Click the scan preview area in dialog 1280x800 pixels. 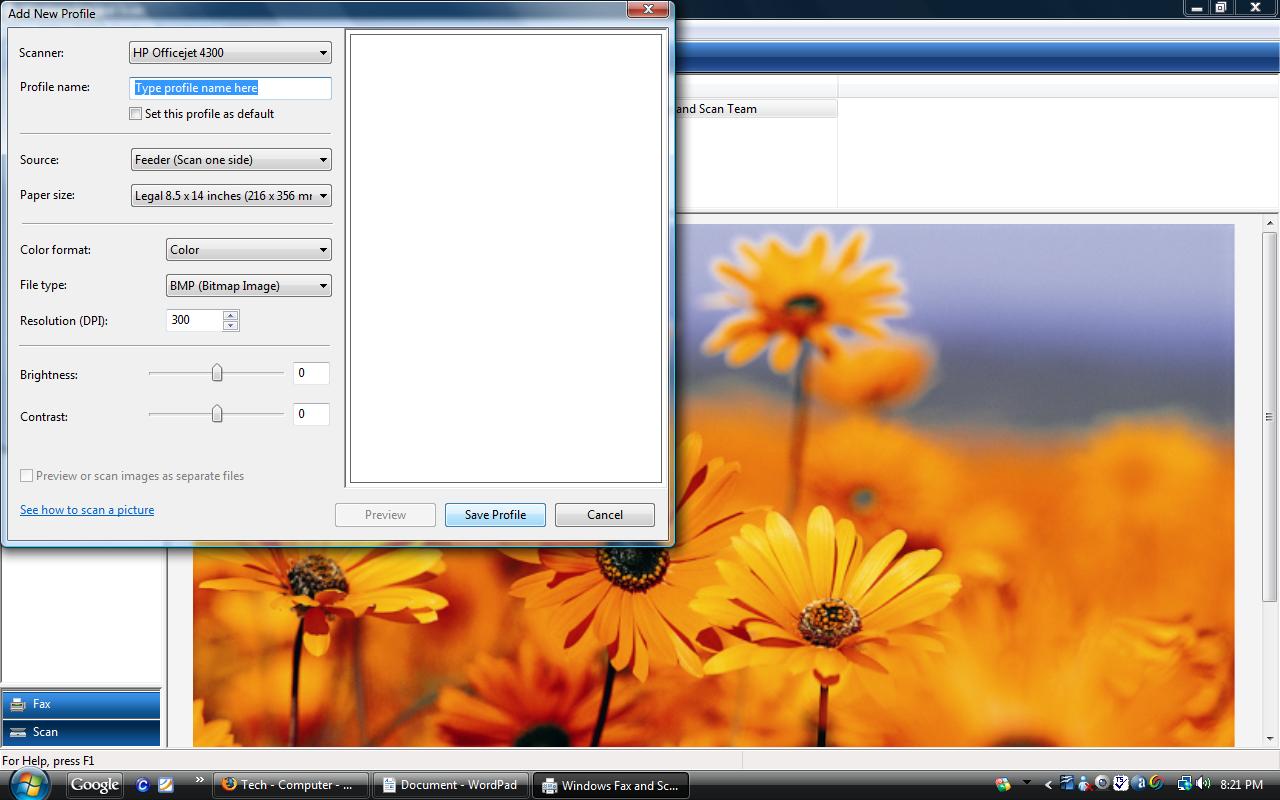(505, 258)
